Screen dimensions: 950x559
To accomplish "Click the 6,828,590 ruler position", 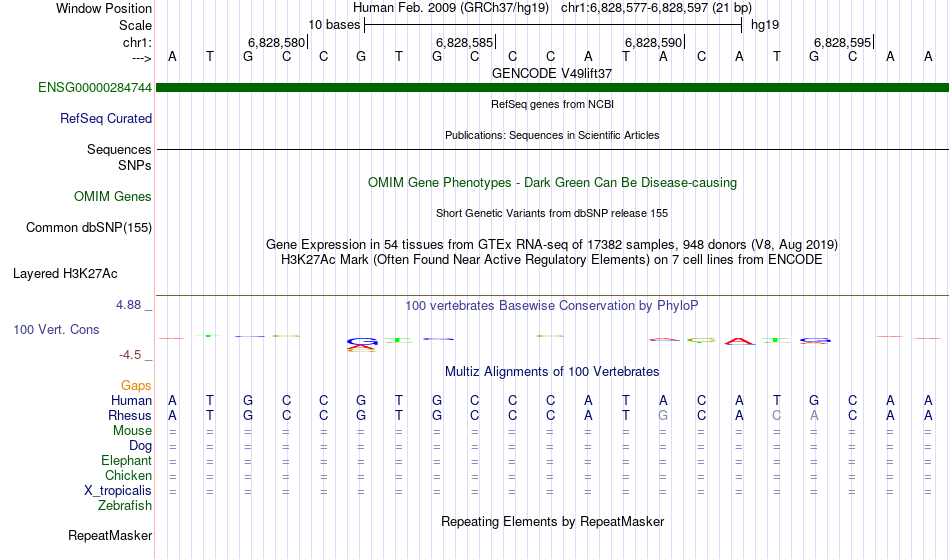I will tap(654, 42).
